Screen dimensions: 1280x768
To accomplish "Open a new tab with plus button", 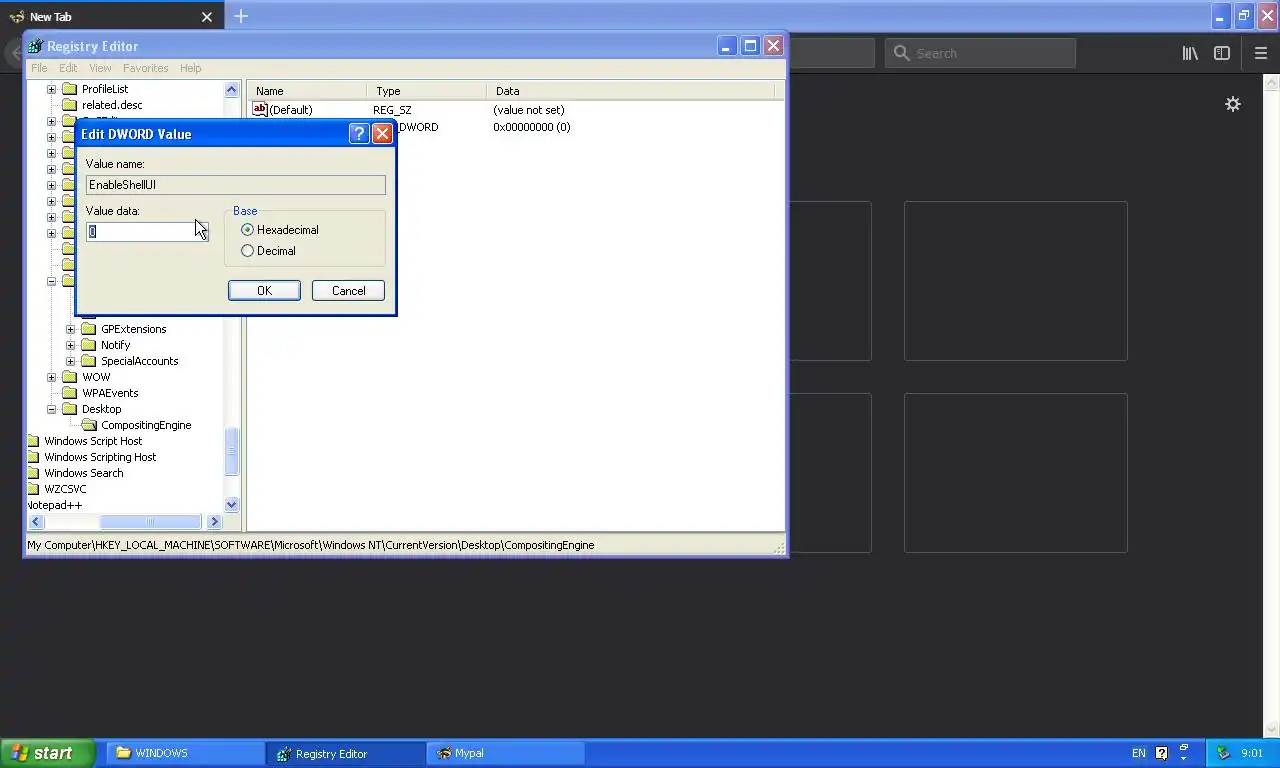I will (241, 16).
